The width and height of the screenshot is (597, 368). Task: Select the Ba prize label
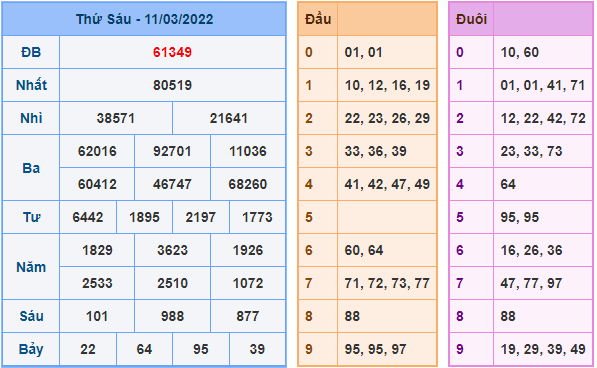pyautogui.click(x=31, y=168)
